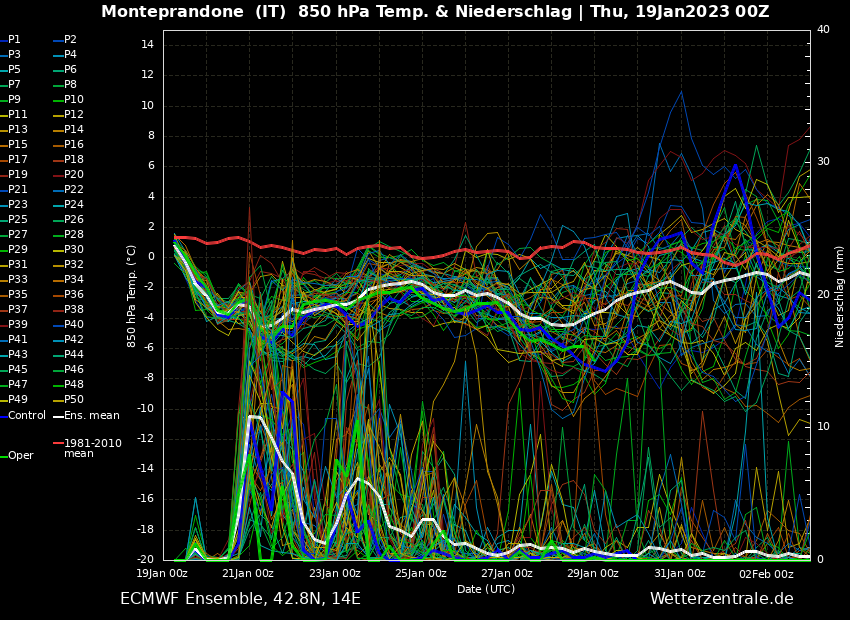
Task: Click the P48 legend entry
Action: tap(73, 385)
